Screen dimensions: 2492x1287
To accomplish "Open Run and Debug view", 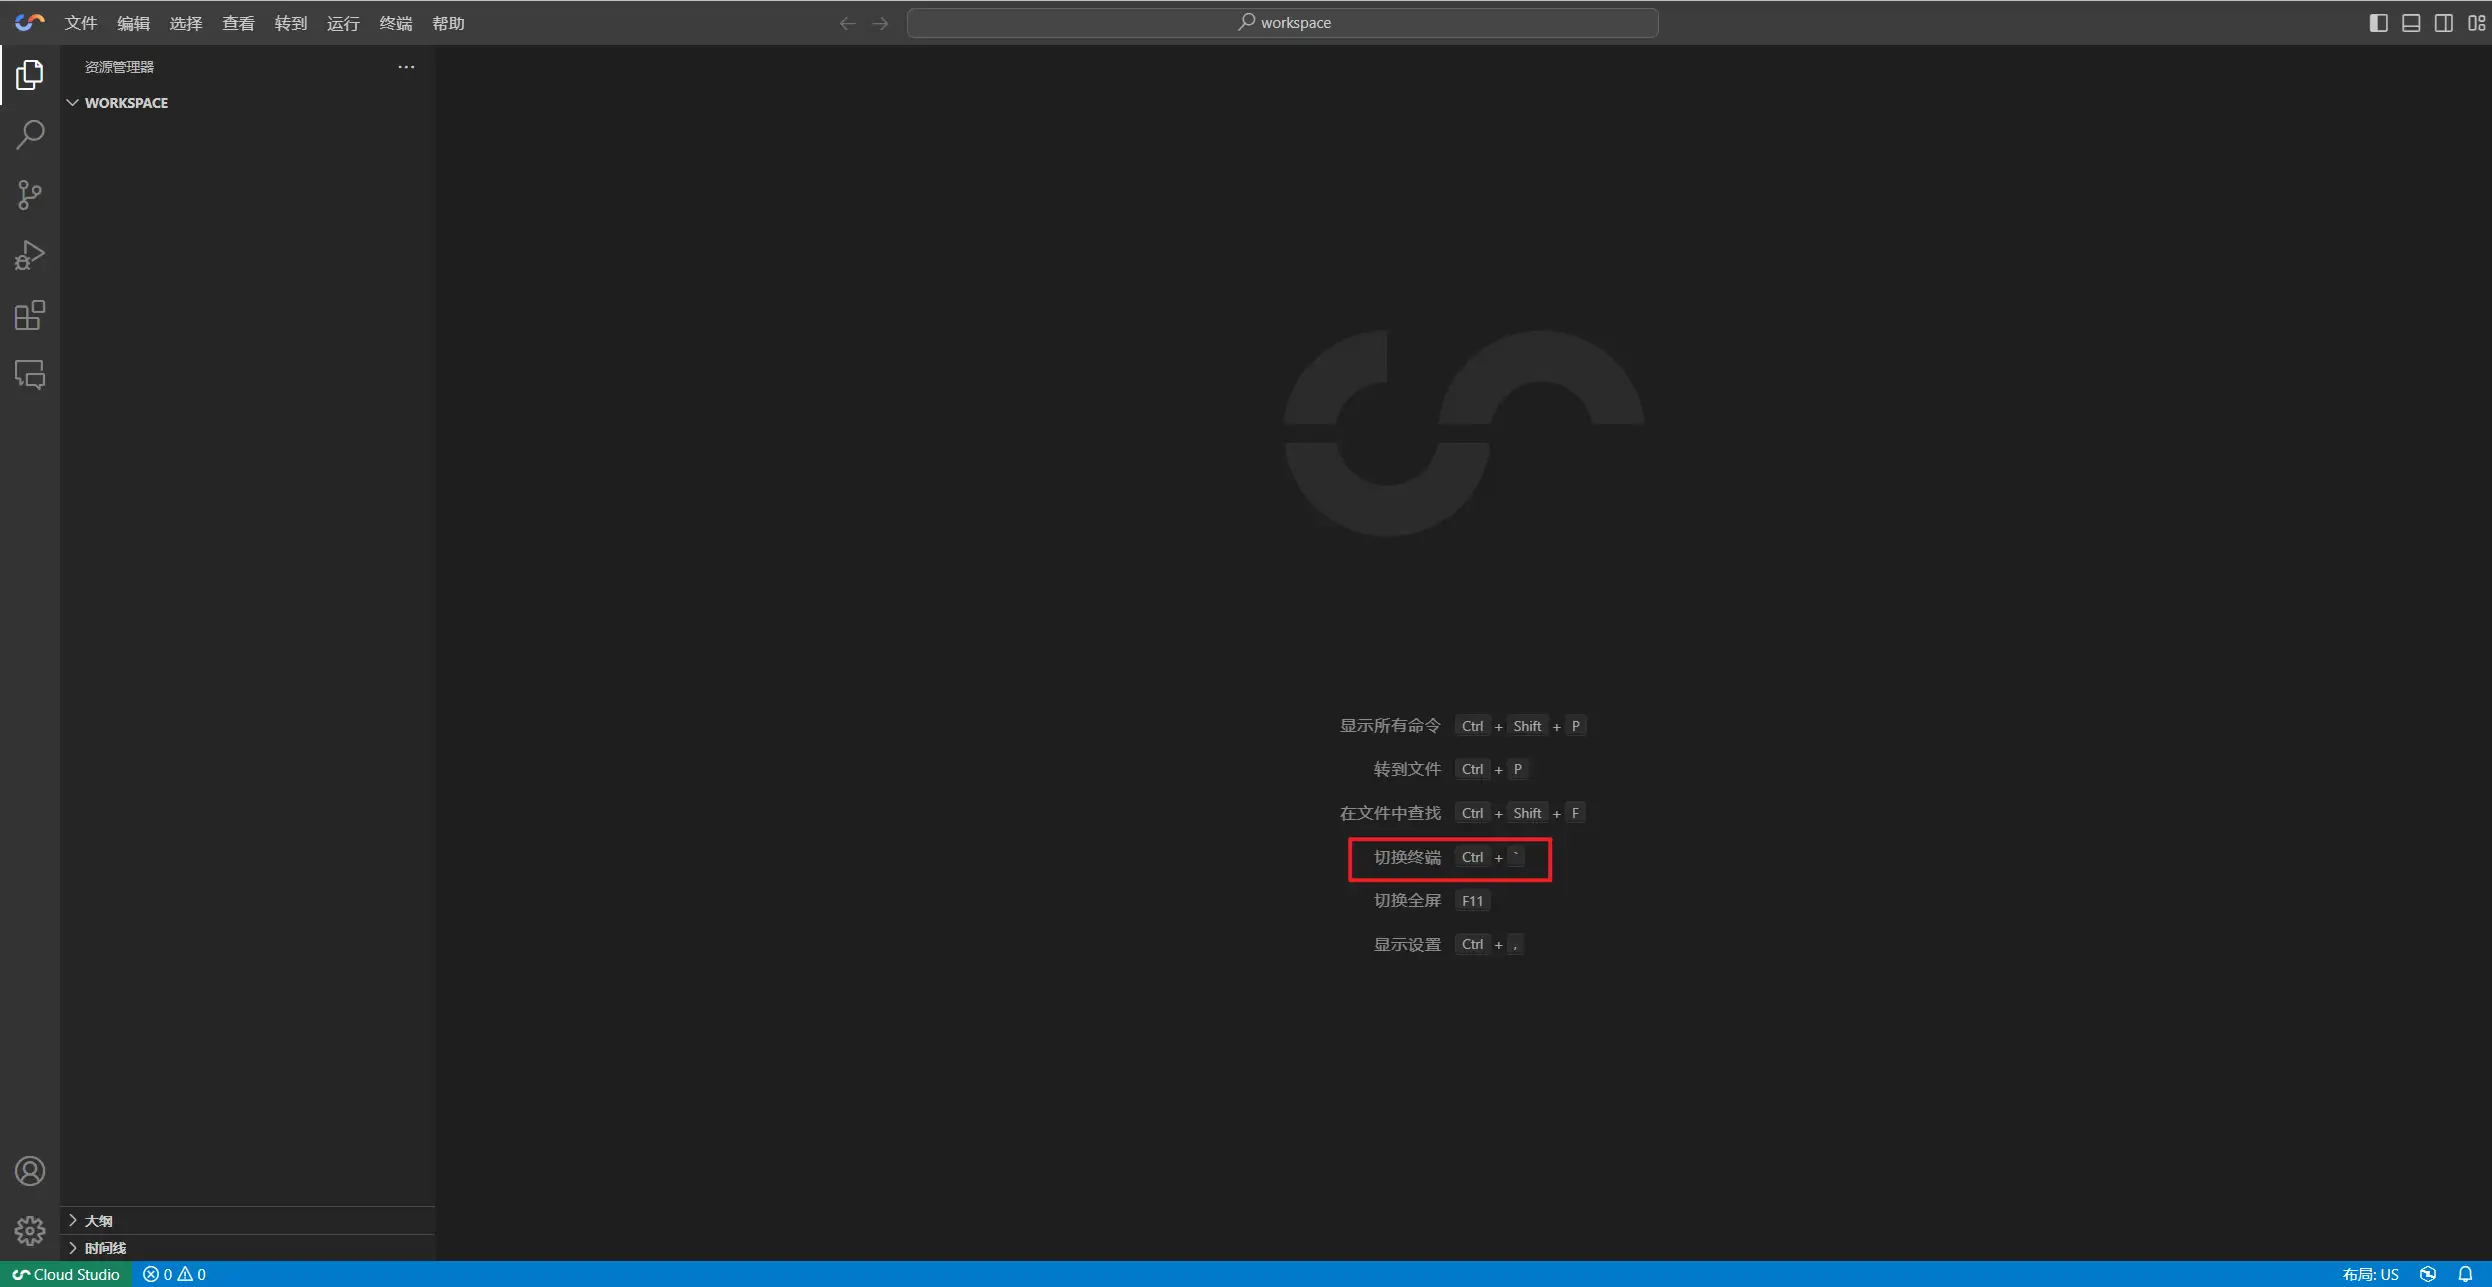I will 30,255.
